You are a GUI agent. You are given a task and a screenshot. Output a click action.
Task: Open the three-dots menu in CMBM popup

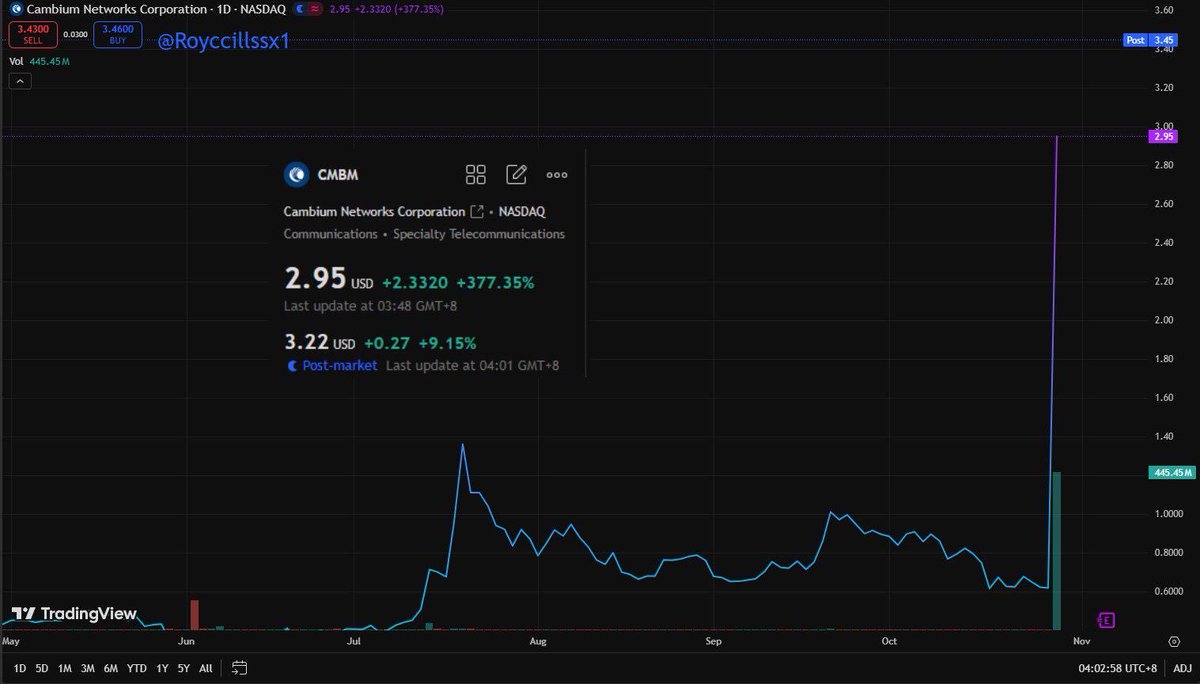click(556, 174)
